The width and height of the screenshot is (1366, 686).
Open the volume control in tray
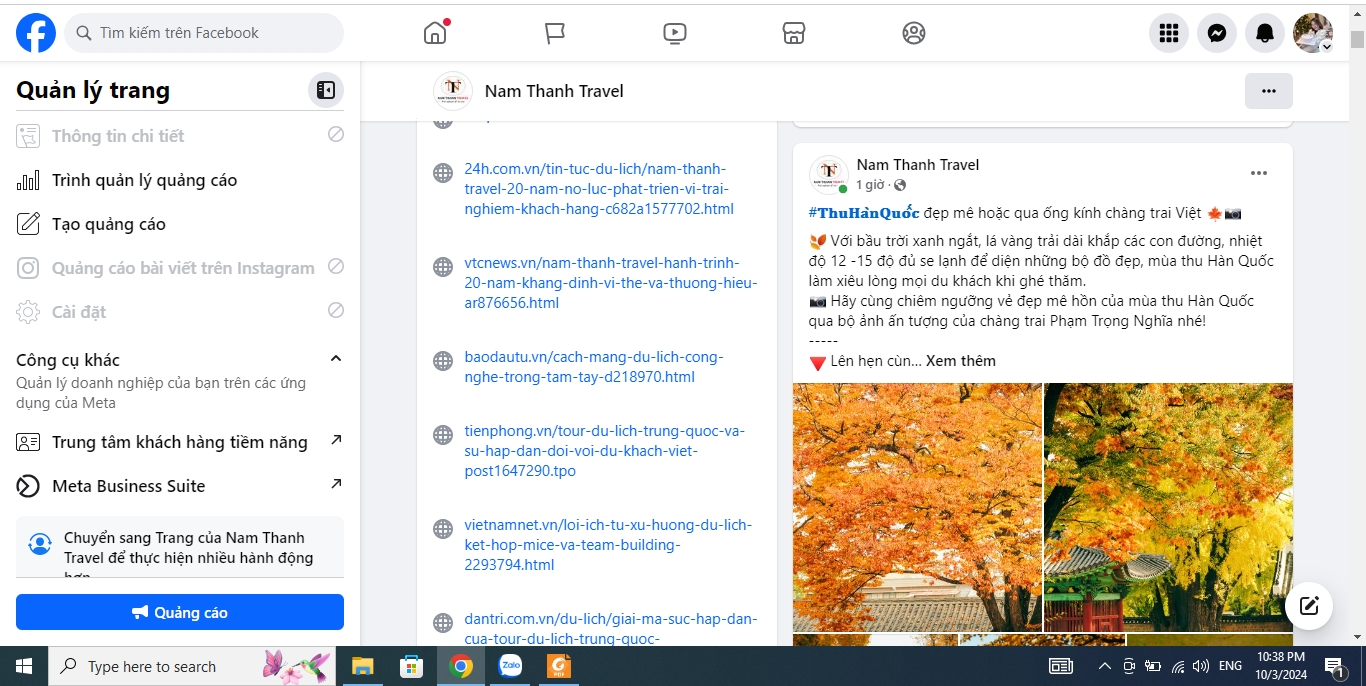1201,666
